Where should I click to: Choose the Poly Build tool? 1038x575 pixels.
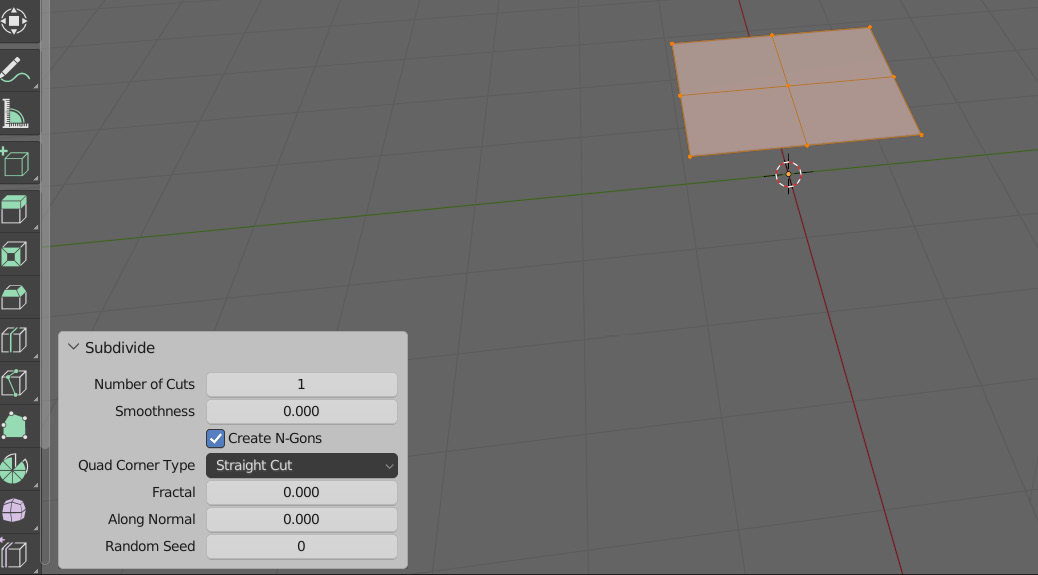click(x=14, y=426)
